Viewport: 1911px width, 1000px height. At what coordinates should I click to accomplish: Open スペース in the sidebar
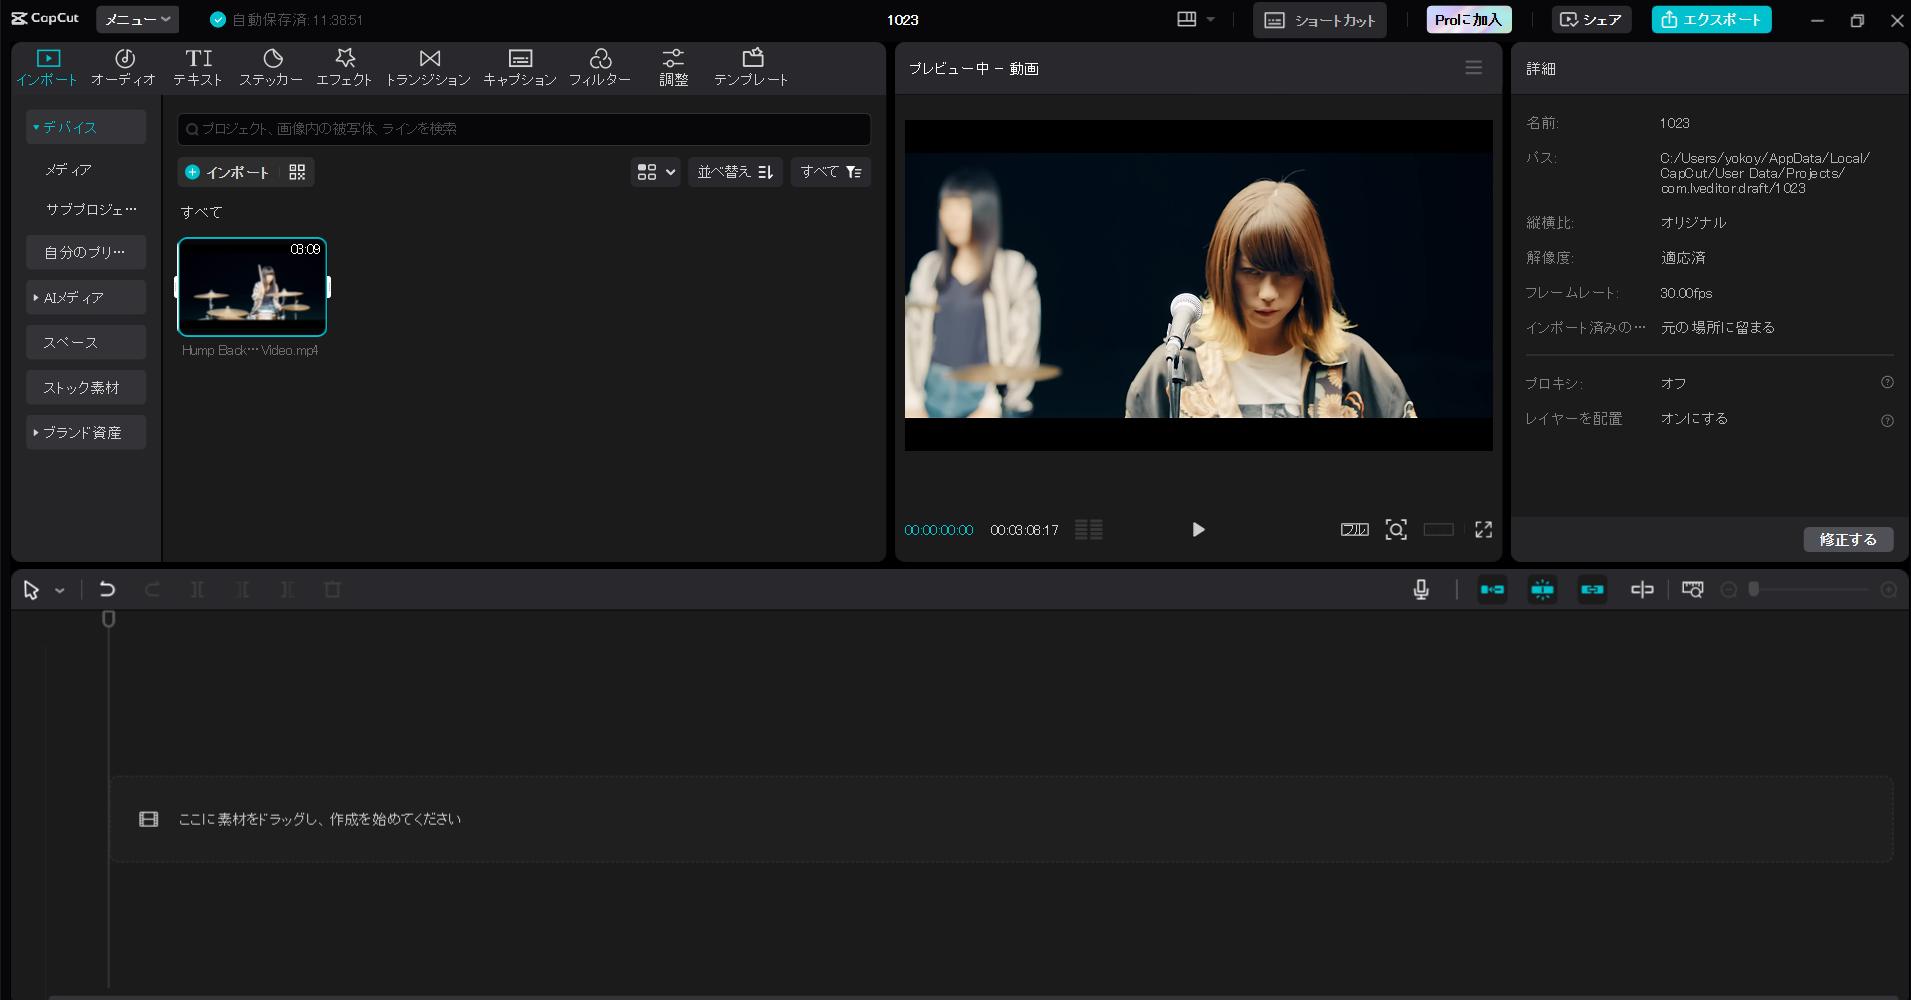tap(86, 342)
